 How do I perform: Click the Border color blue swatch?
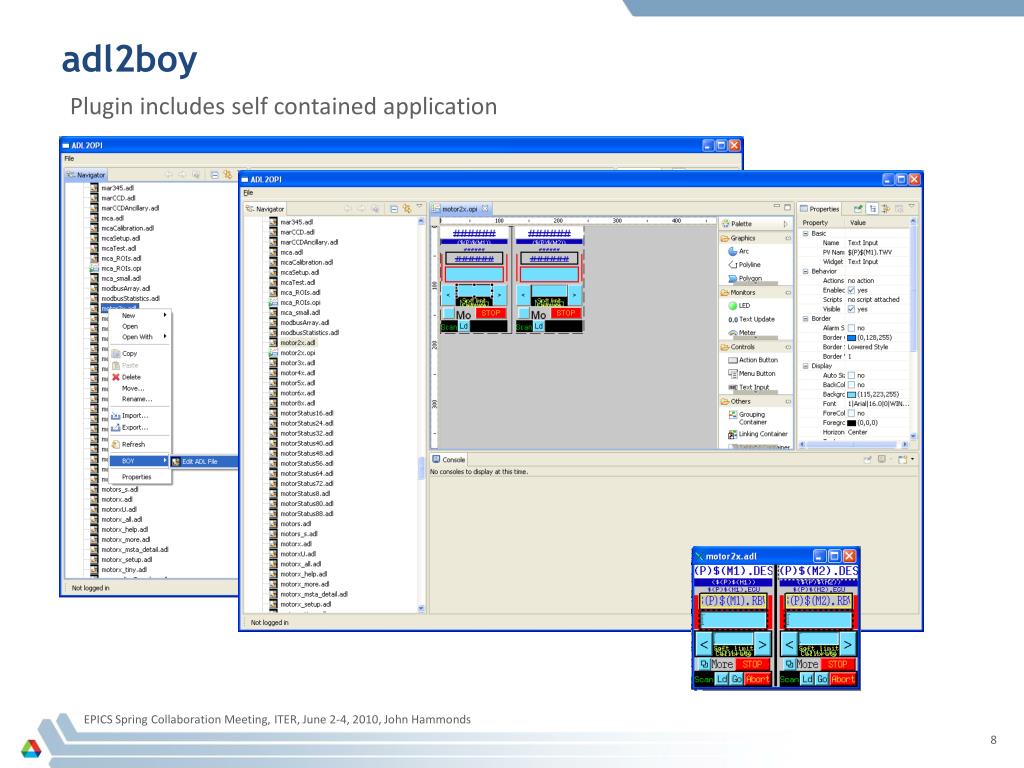852,338
